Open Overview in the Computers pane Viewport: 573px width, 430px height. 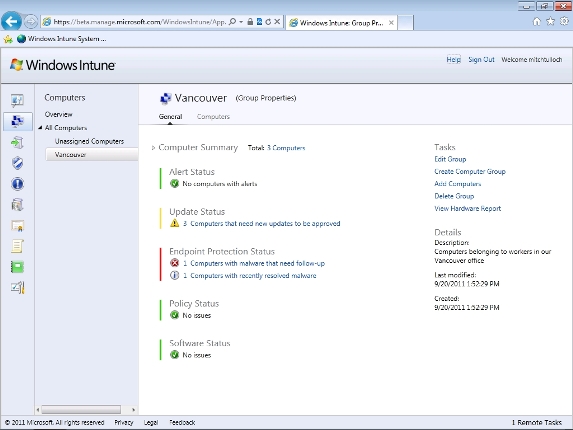click(x=58, y=114)
